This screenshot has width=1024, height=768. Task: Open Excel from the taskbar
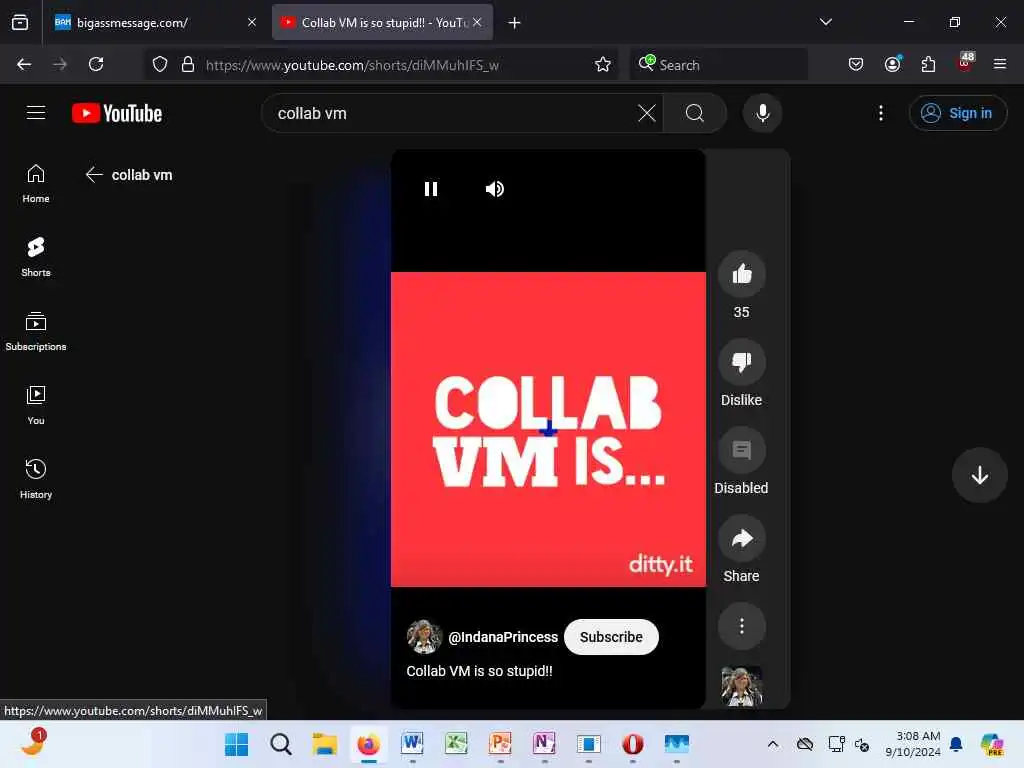point(456,744)
